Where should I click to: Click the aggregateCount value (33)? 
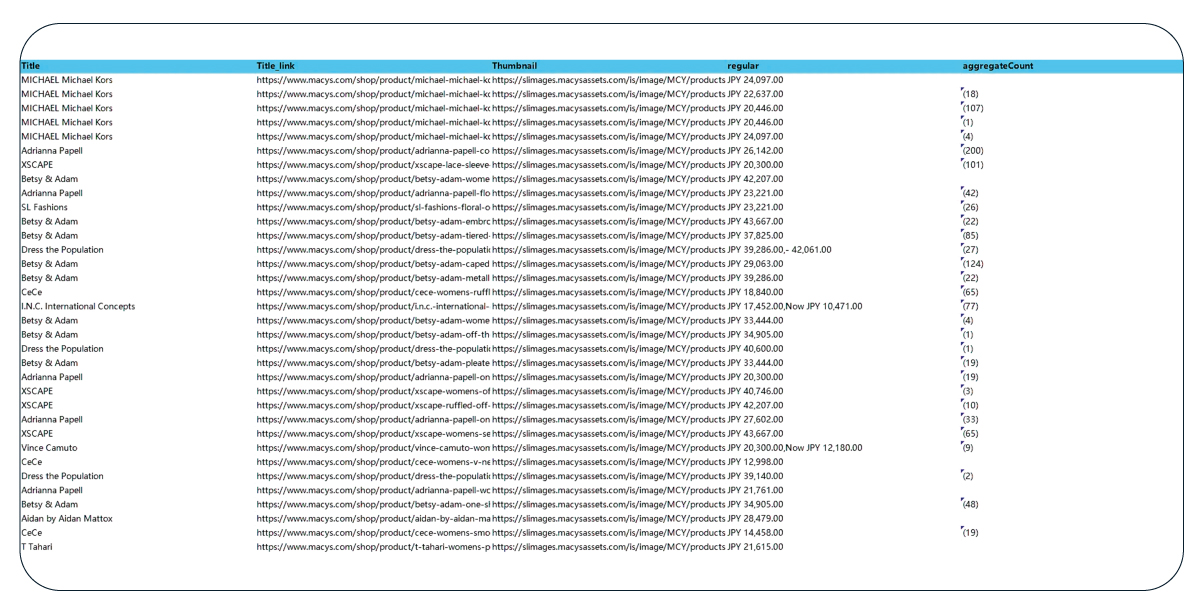[x=969, y=420]
